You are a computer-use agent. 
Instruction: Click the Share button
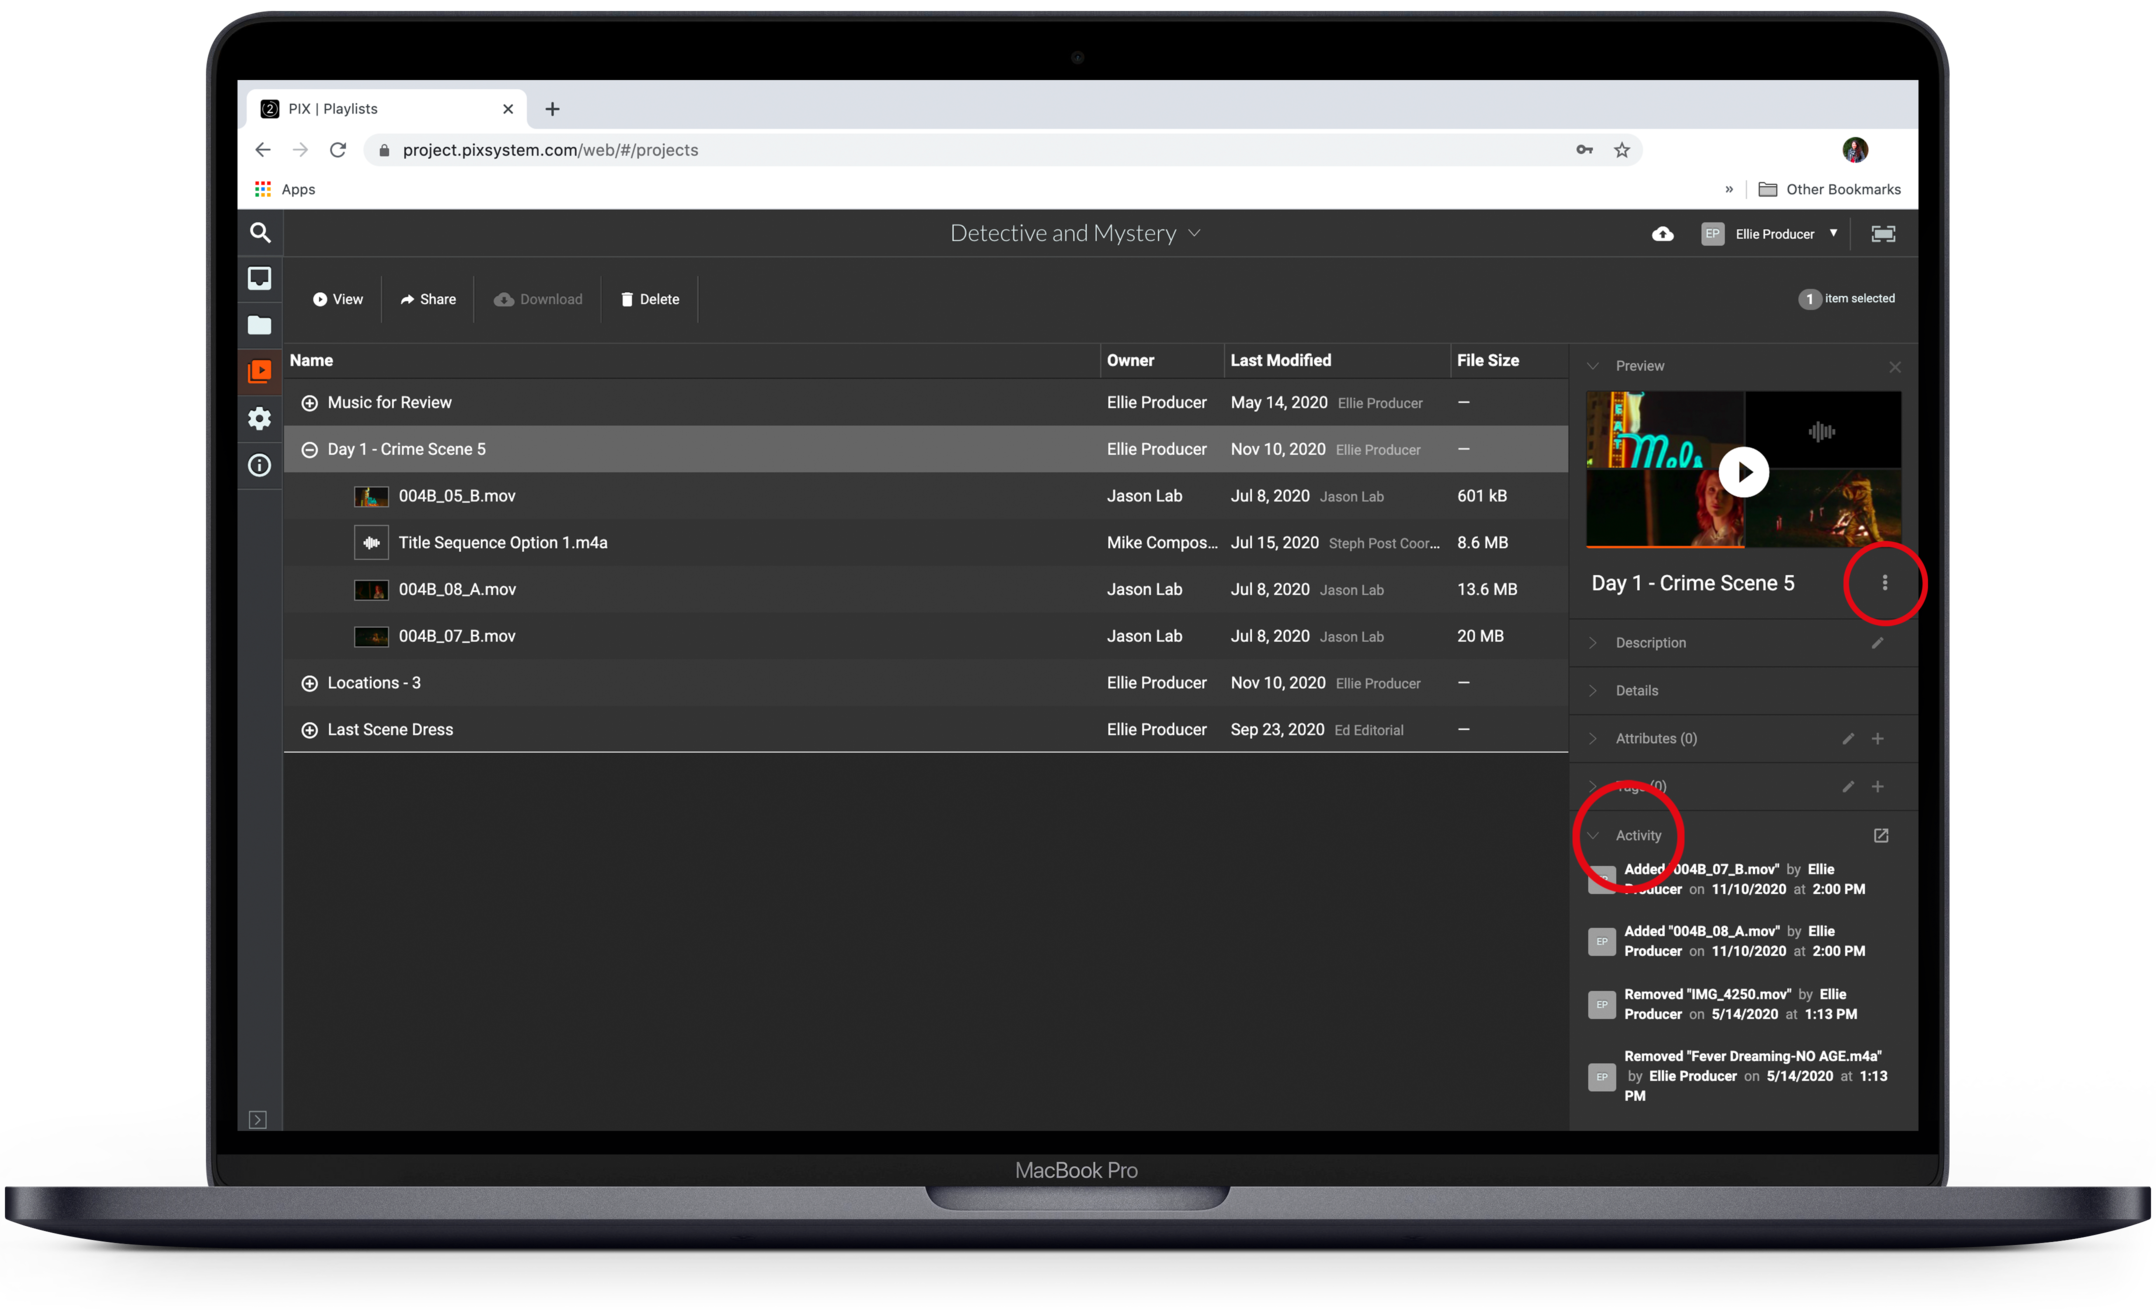tap(428, 299)
